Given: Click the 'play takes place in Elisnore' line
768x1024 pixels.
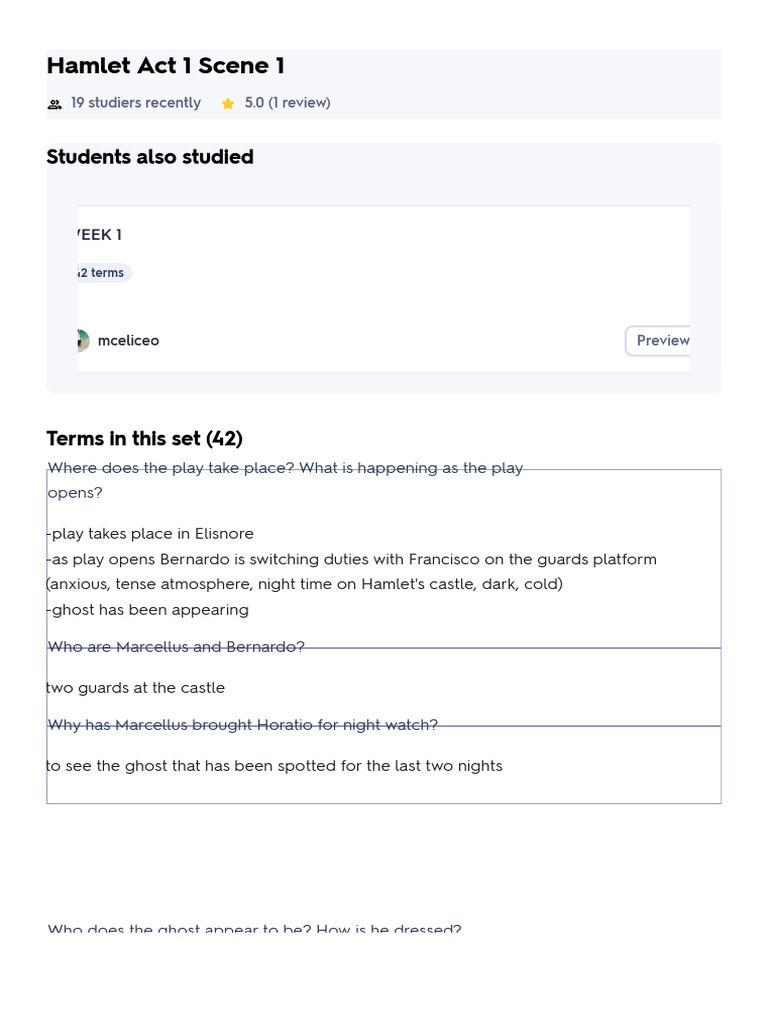Looking at the screenshot, I should coord(151,534).
